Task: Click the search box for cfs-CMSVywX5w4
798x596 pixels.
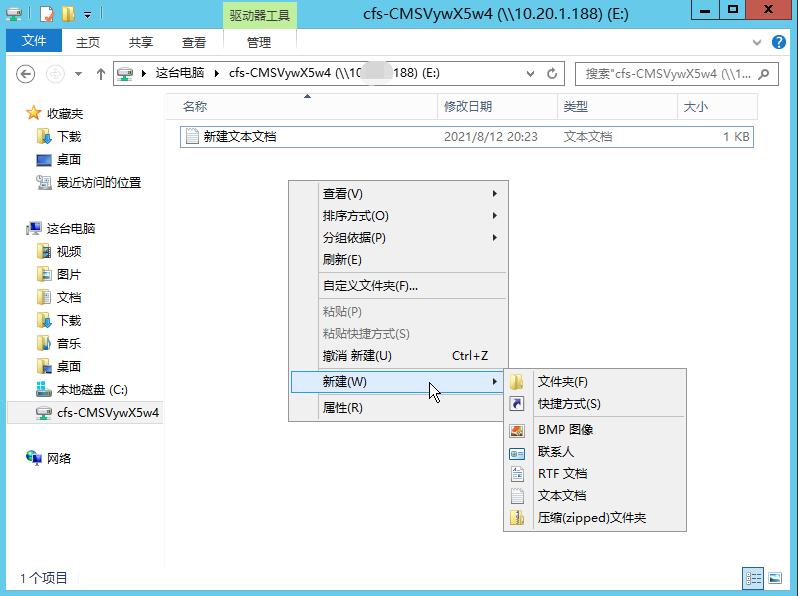Action: pyautogui.click(x=676, y=74)
